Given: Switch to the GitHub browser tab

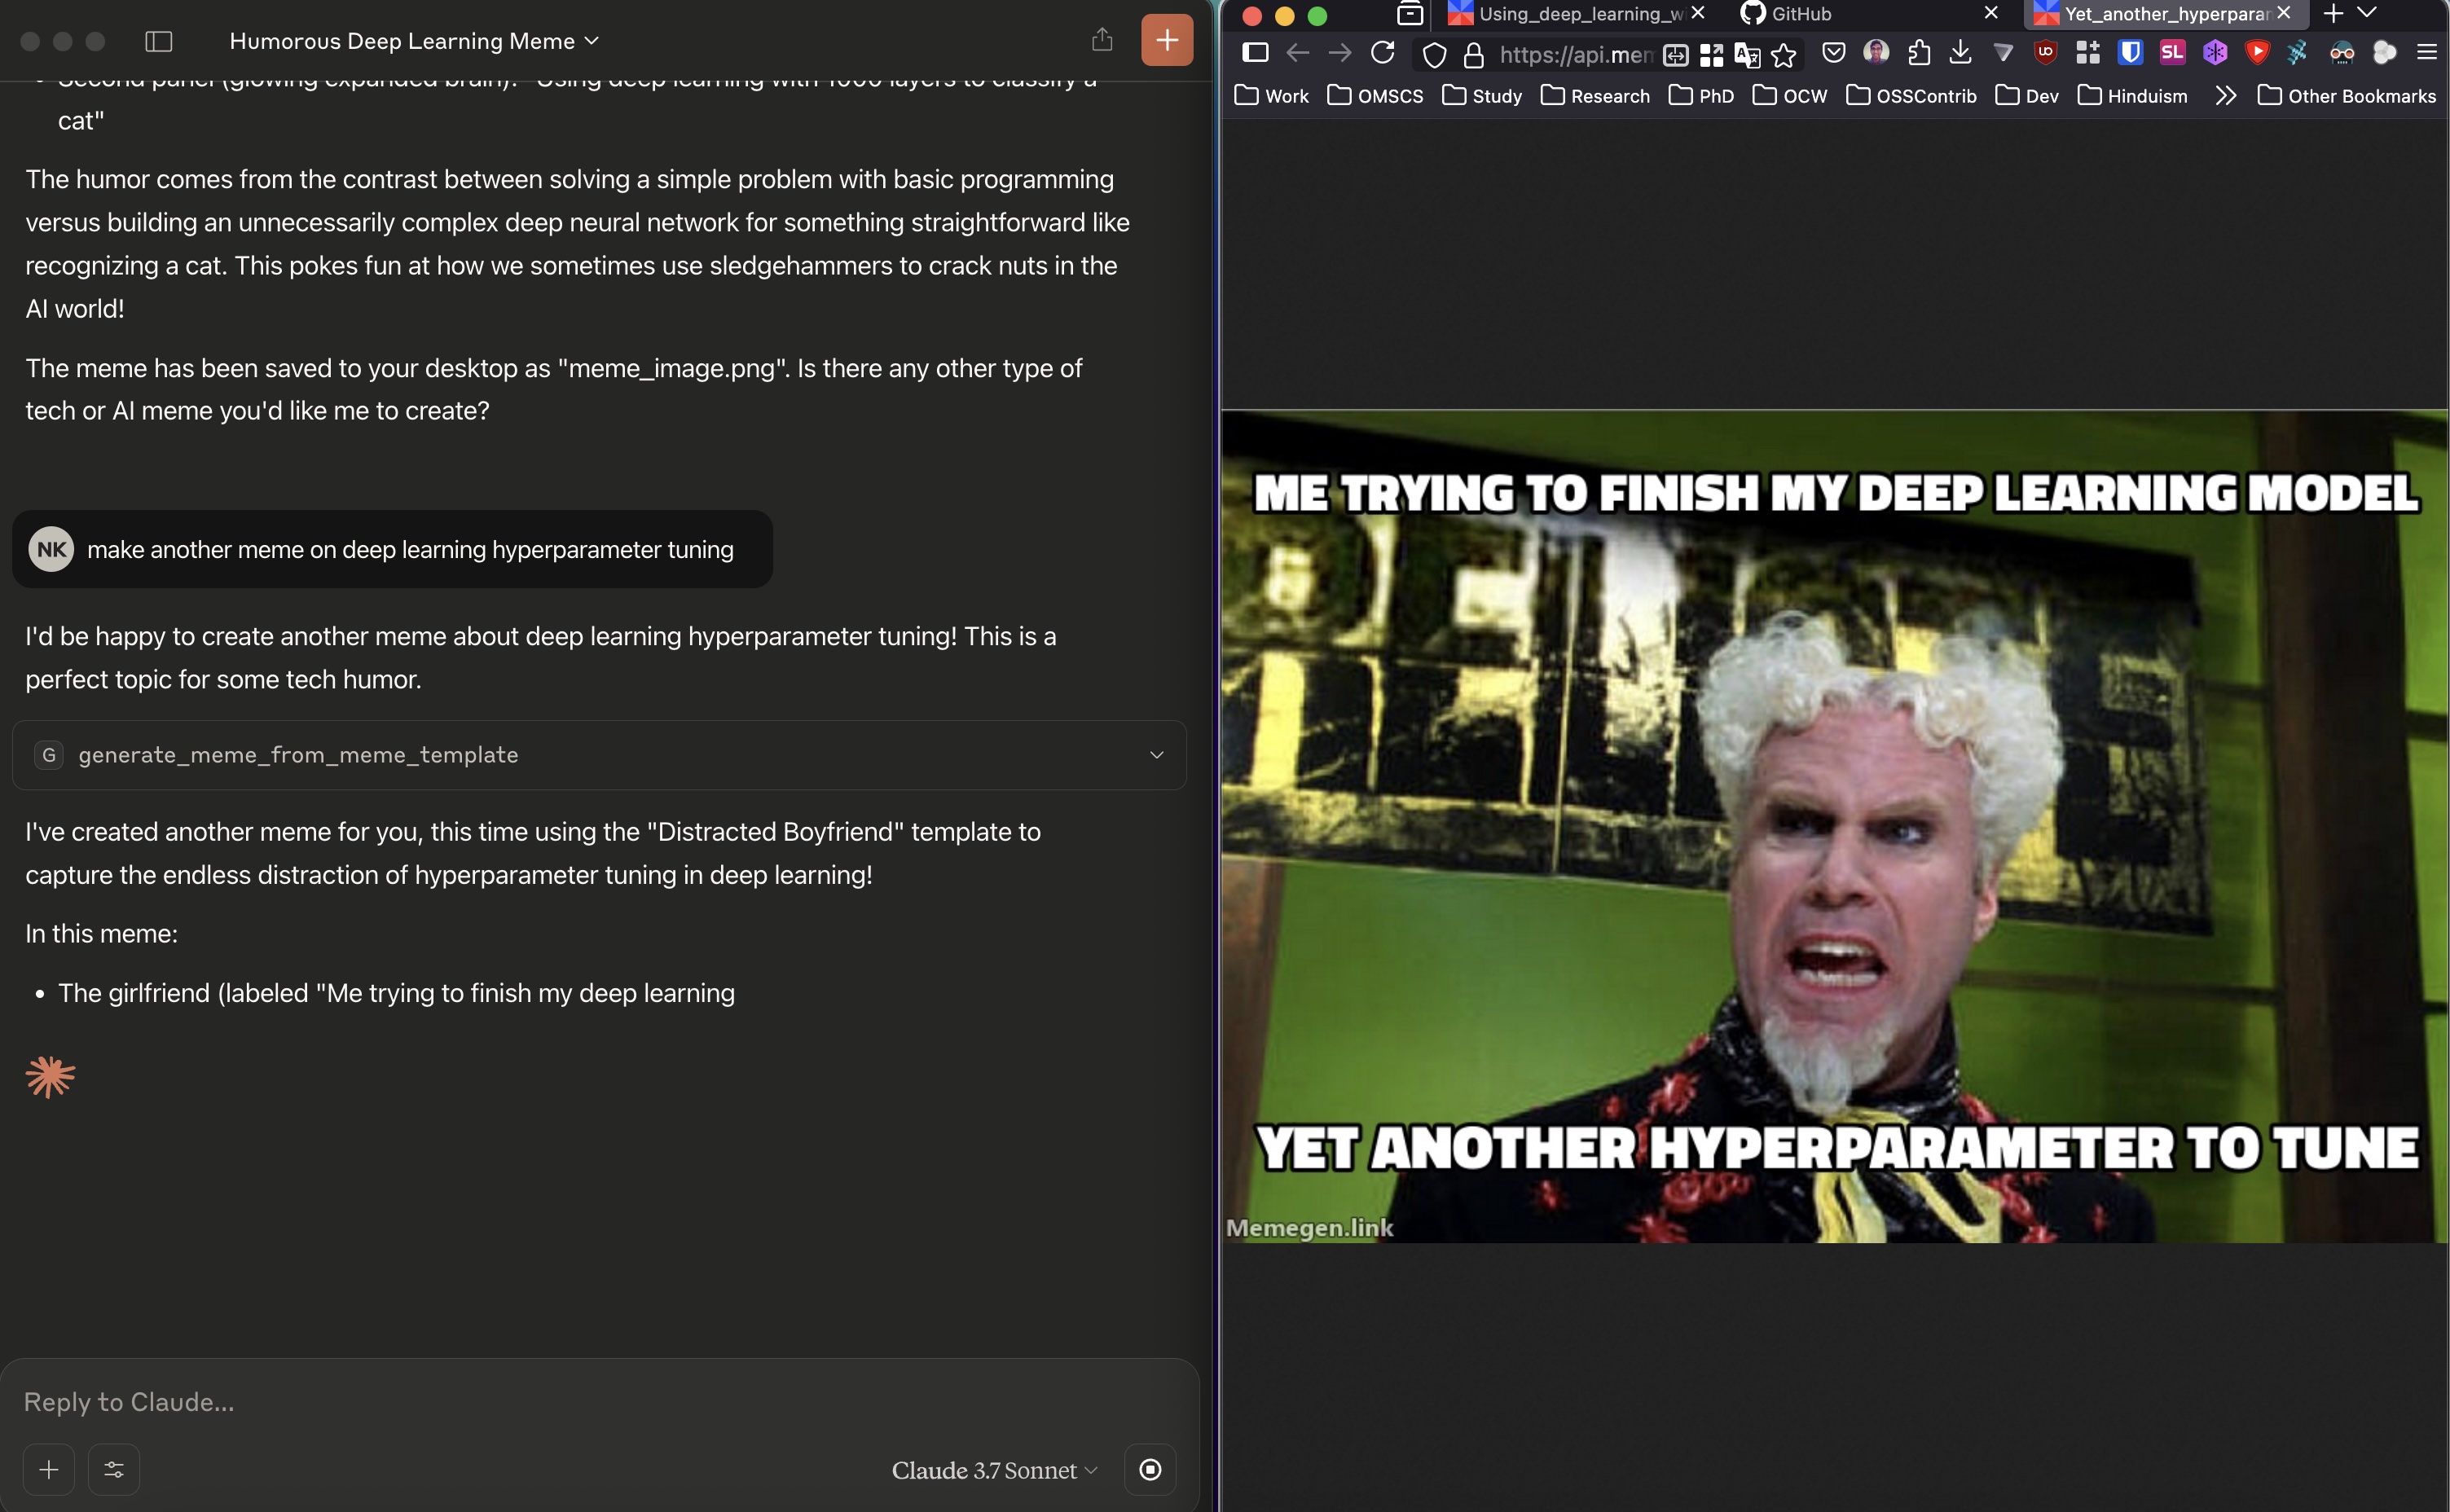Looking at the screenshot, I should tap(1800, 14).
